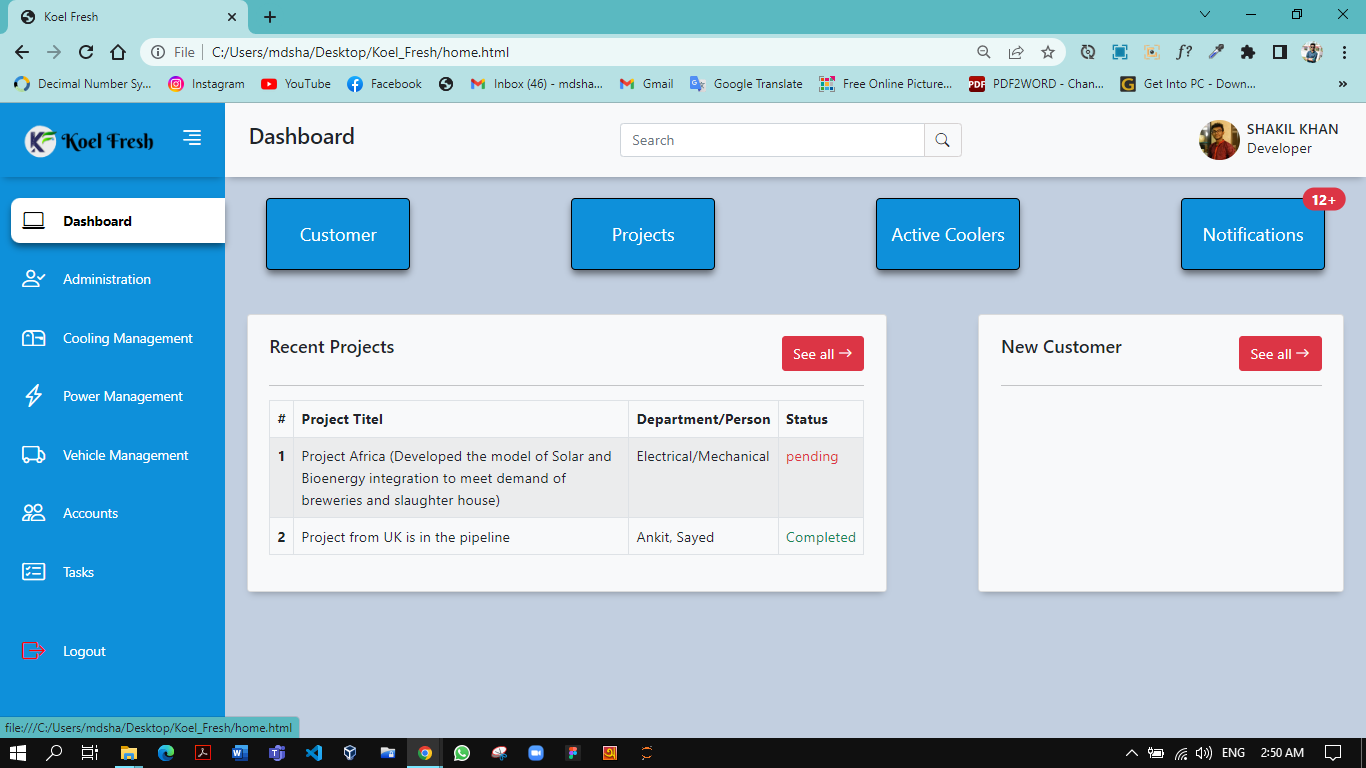Open WhatsApp from the taskbar
Image resolution: width=1366 pixels, height=768 pixels.
click(461, 753)
